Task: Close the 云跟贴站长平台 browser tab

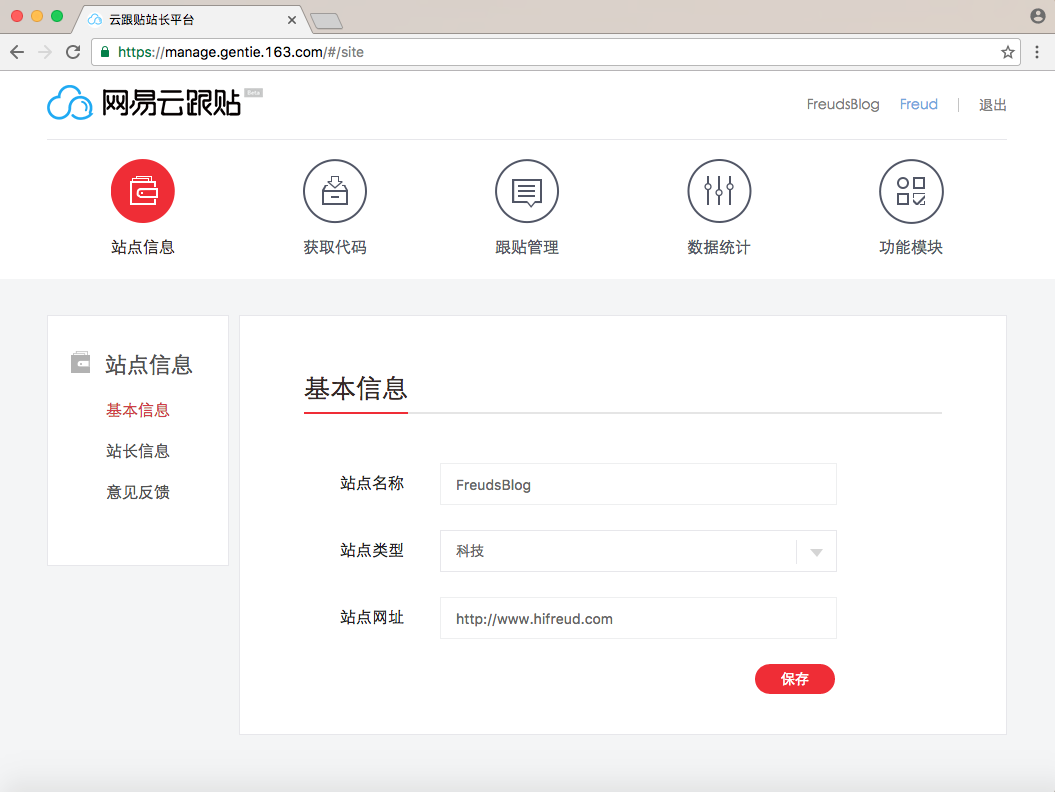Action: click(x=291, y=19)
